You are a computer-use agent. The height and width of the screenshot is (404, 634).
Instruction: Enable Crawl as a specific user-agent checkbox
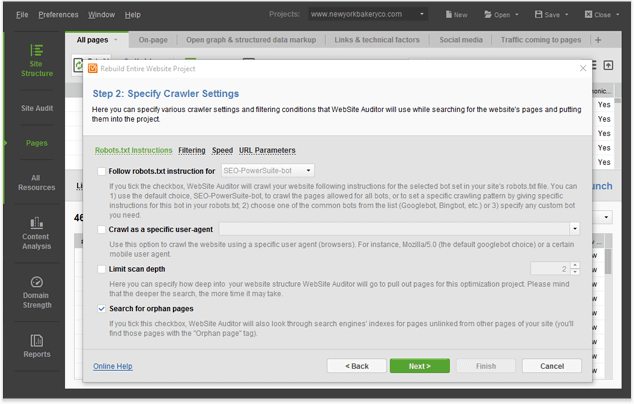pyautogui.click(x=101, y=230)
